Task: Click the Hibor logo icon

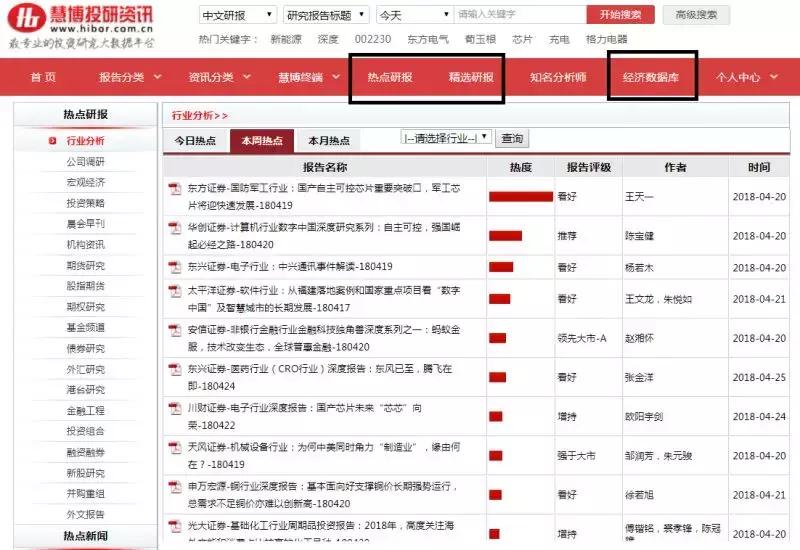Action: tap(27, 17)
